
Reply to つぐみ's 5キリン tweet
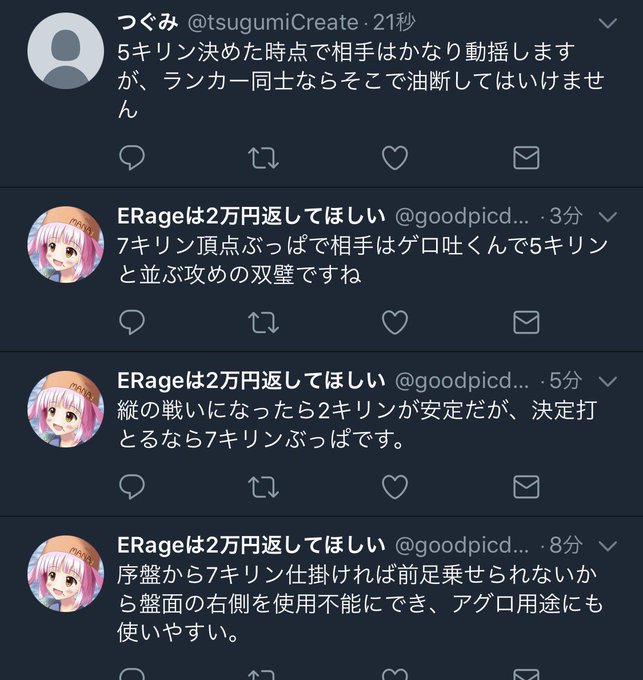[x=132, y=157]
